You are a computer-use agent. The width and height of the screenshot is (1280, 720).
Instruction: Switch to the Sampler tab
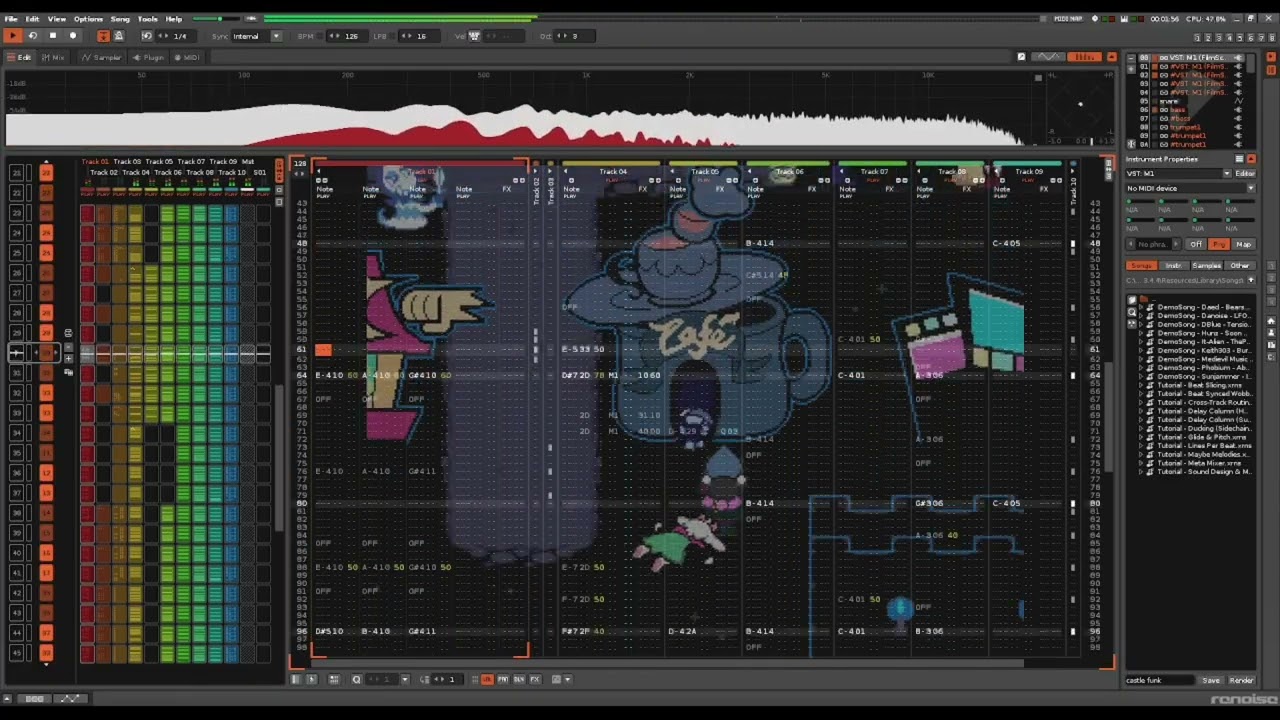coord(102,57)
